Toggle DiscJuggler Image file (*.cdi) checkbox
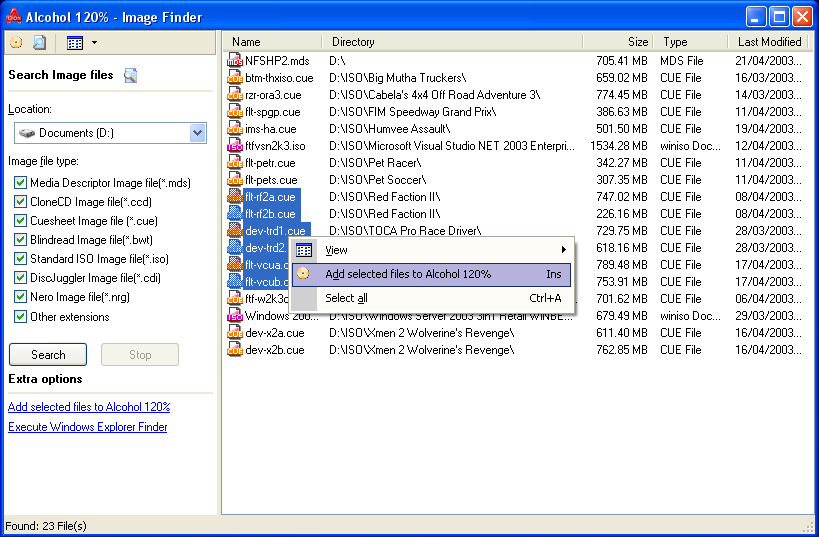The image size is (819, 537). (20, 277)
